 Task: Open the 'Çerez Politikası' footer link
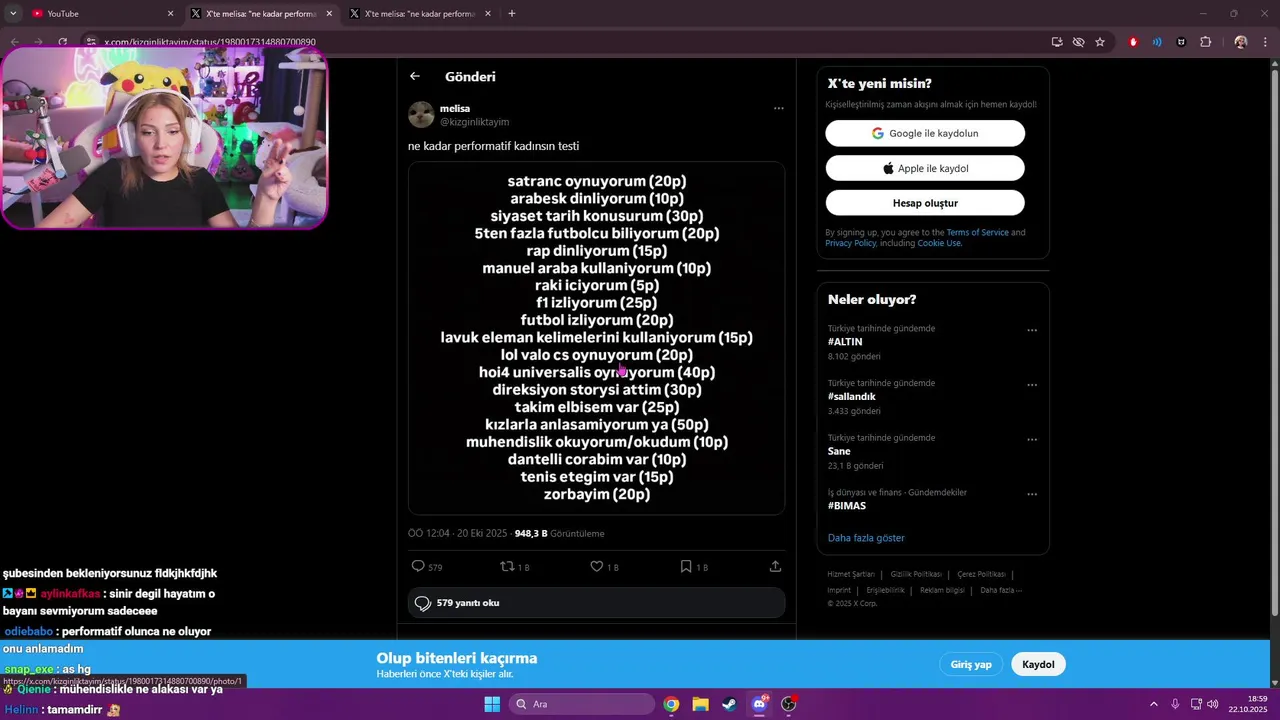(981, 574)
